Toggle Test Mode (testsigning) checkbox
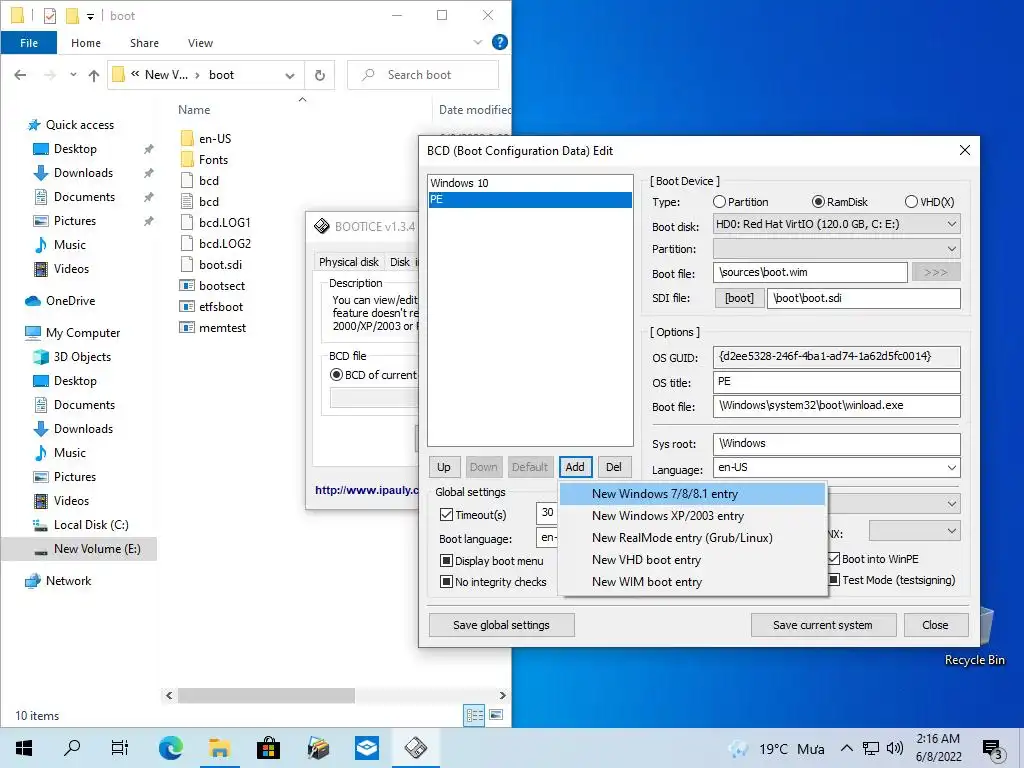The width and height of the screenshot is (1024, 768). 834,579
